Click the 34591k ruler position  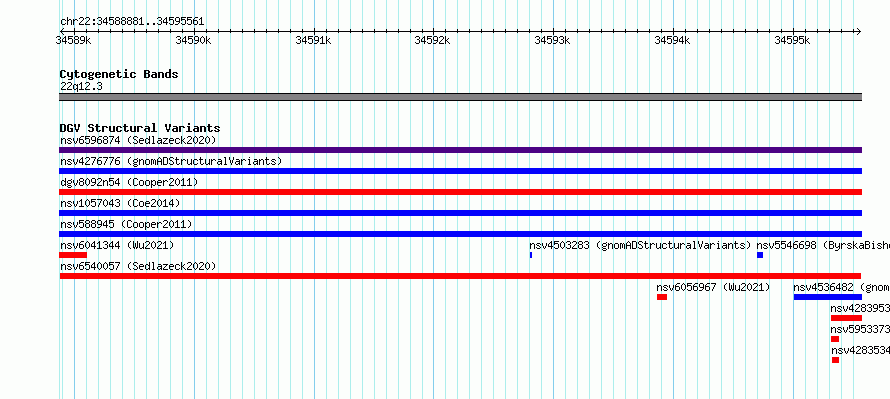pyautogui.click(x=313, y=40)
